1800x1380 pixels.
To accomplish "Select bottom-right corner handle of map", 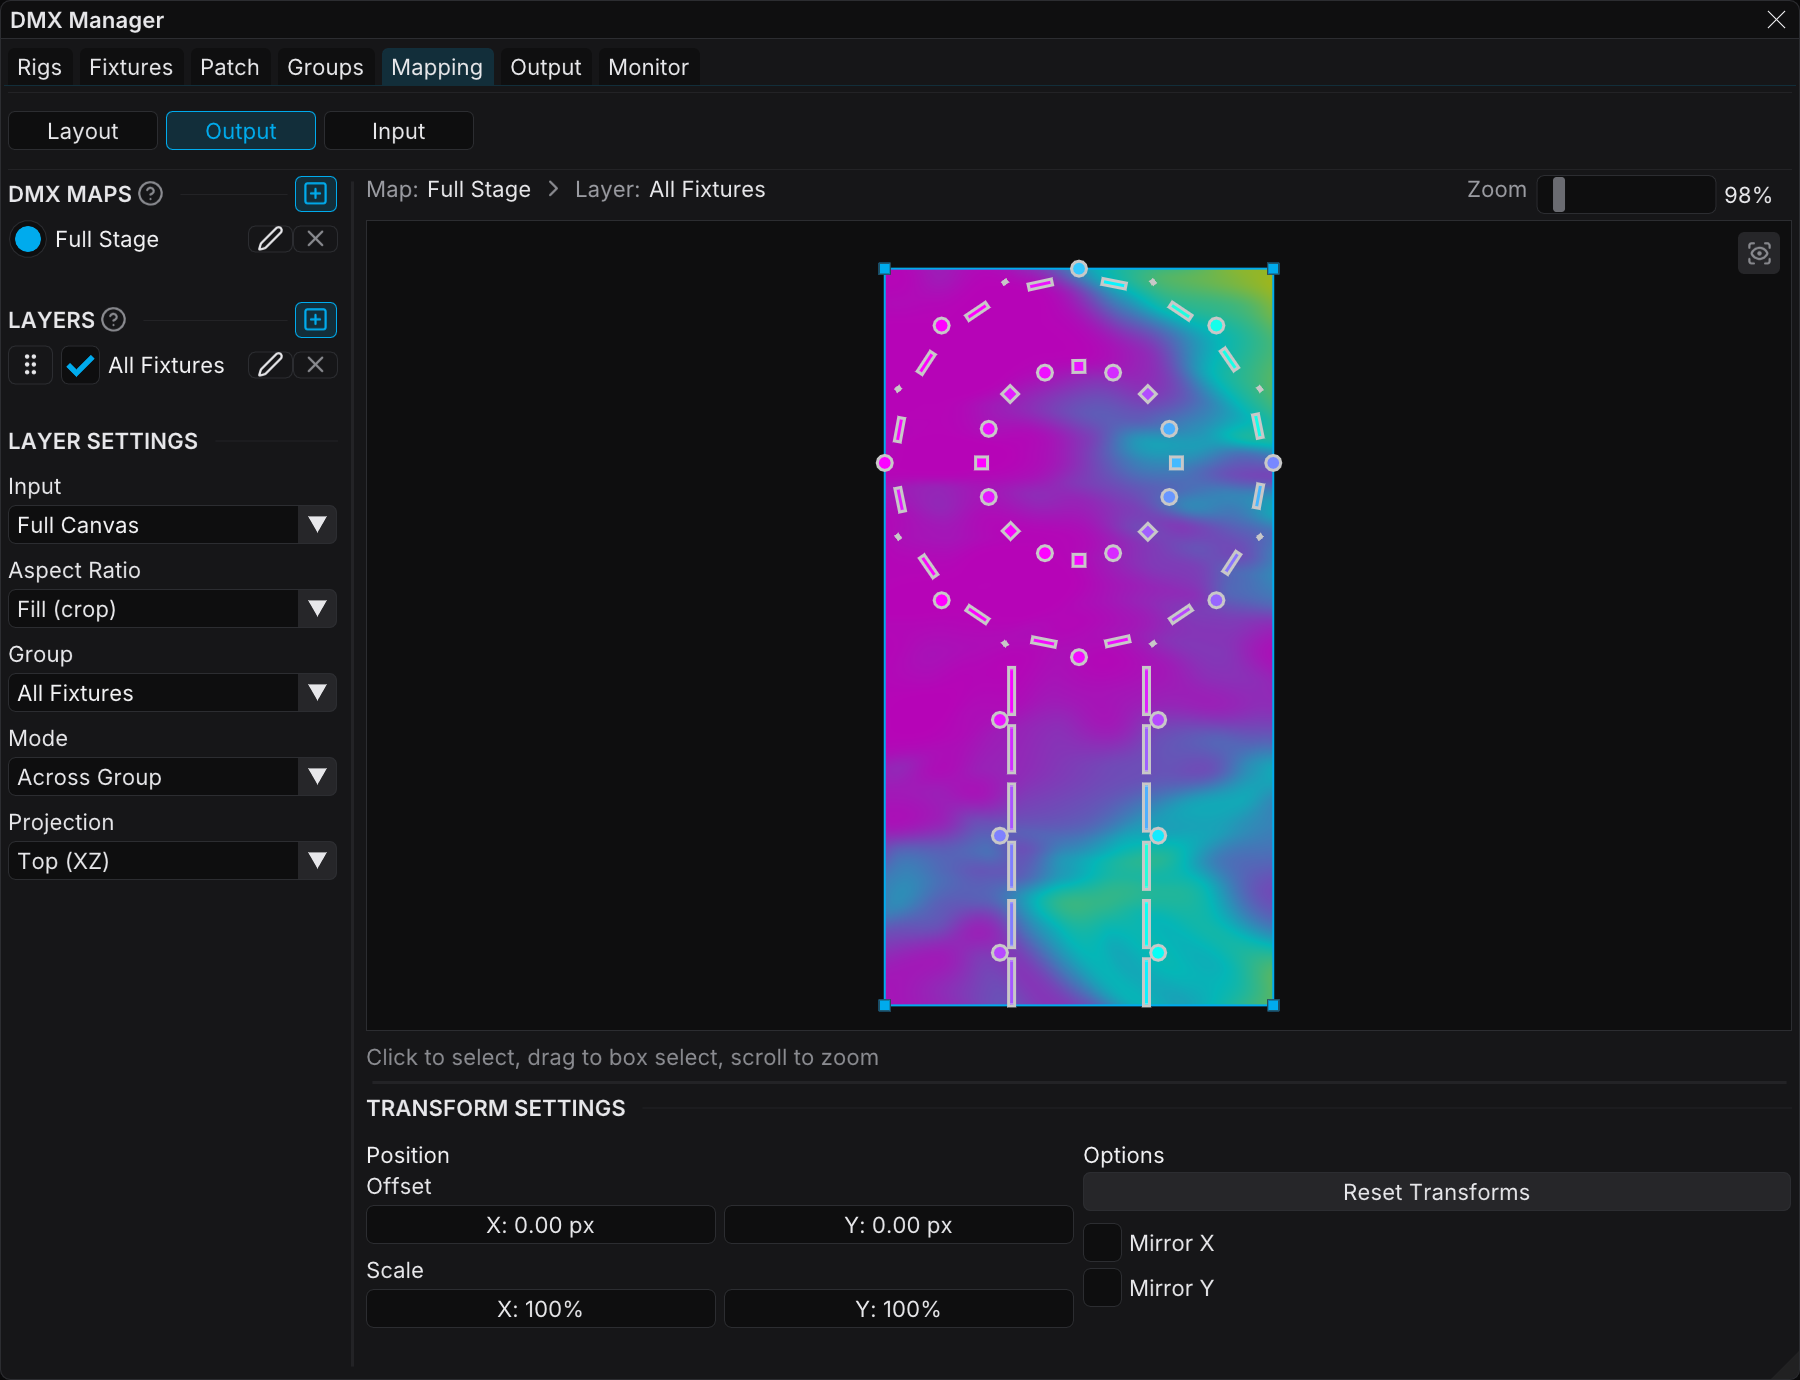I will pyautogui.click(x=1273, y=1005).
